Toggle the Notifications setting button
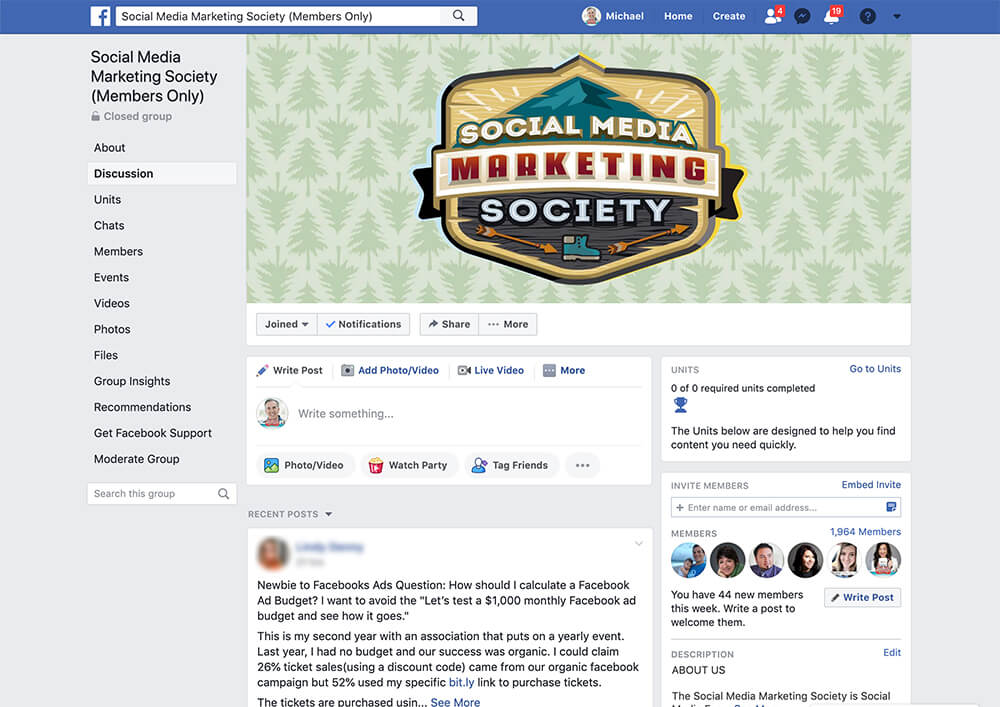 point(364,324)
